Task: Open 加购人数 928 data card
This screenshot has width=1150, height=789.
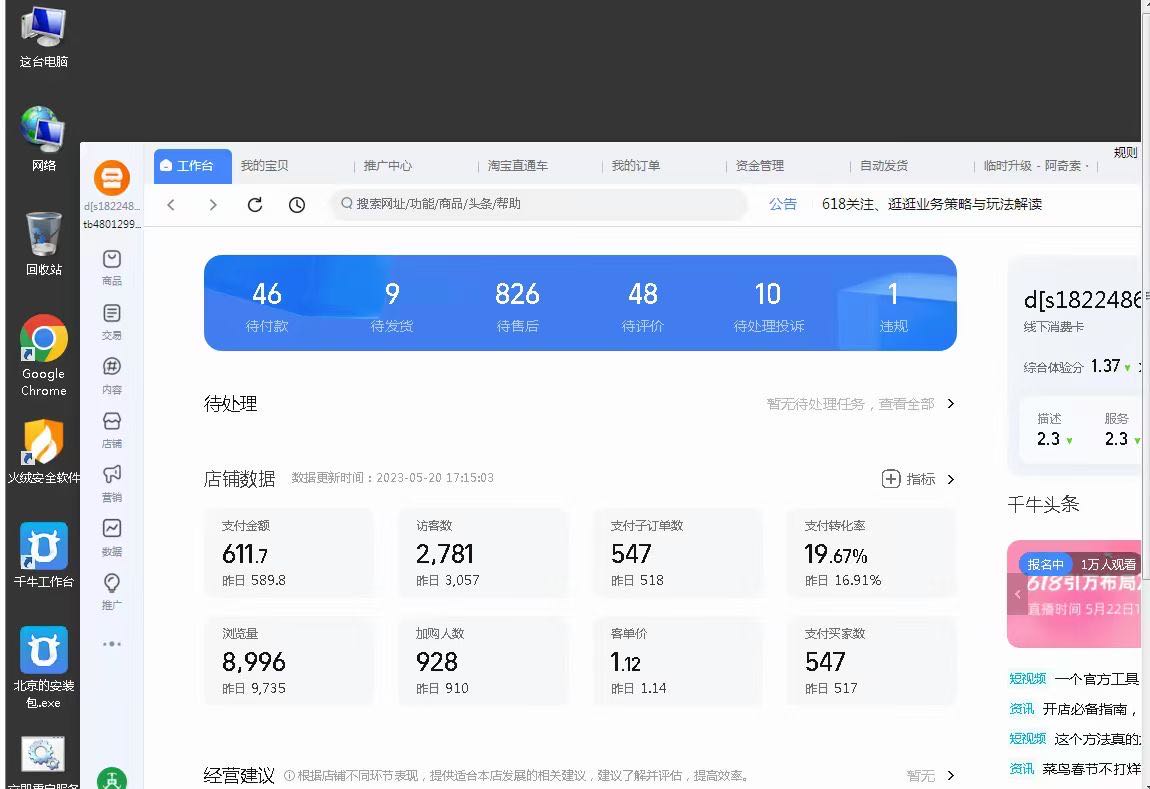Action: (x=483, y=661)
